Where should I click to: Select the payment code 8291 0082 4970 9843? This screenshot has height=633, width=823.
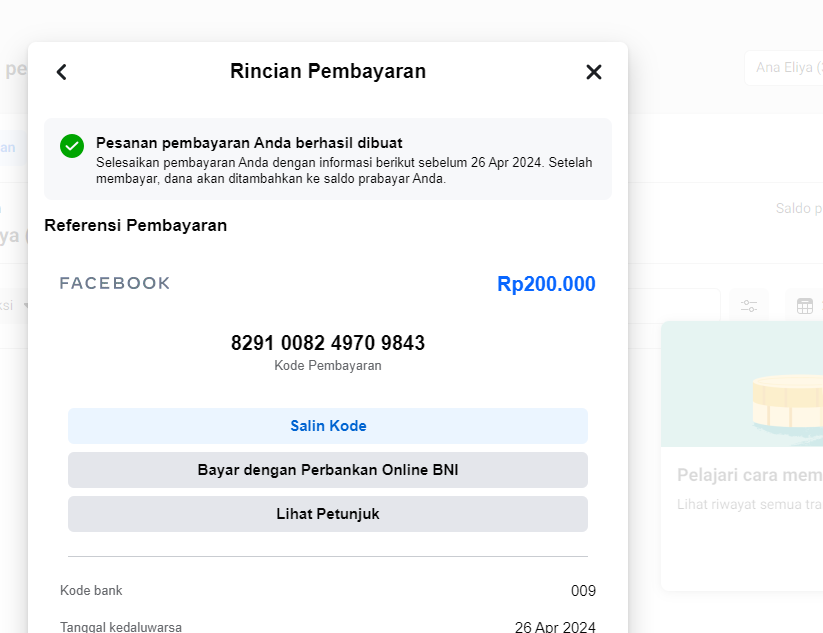328,343
